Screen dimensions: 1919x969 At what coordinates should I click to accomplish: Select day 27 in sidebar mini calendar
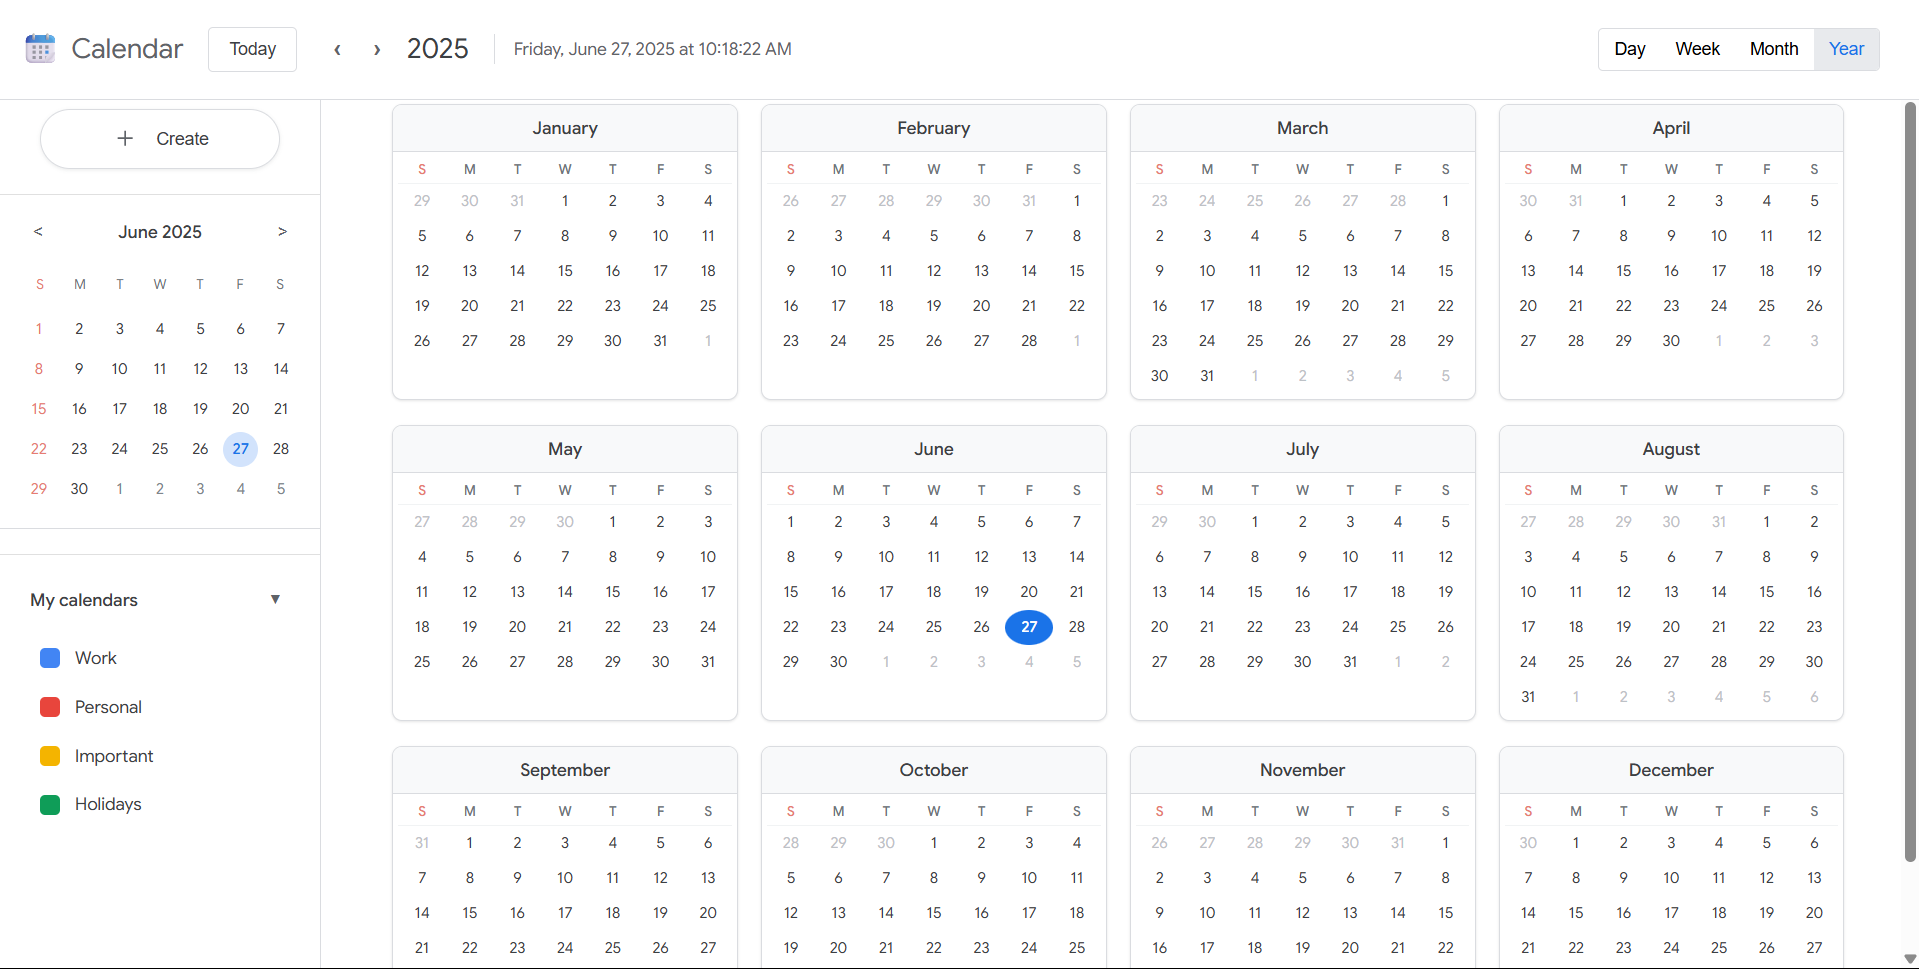(x=241, y=449)
